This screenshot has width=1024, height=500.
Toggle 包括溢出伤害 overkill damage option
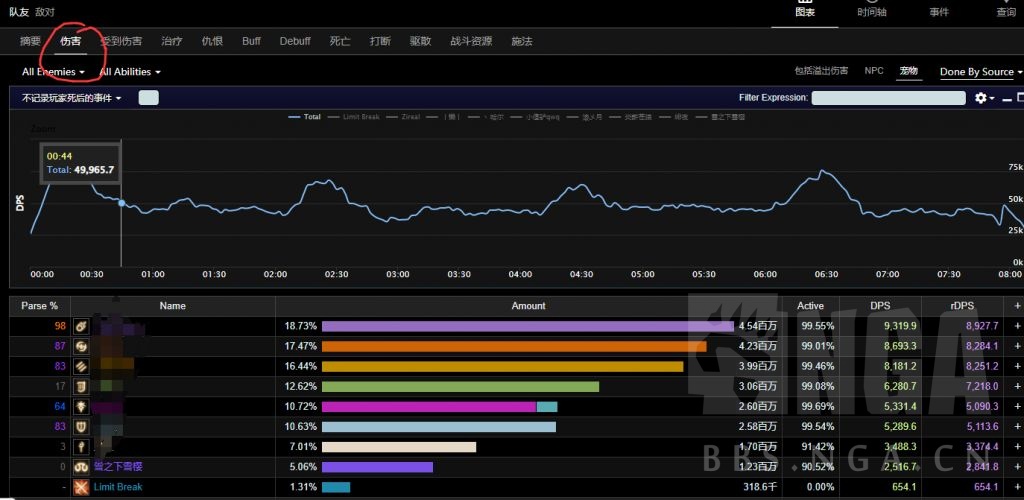(x=820, y=71)
